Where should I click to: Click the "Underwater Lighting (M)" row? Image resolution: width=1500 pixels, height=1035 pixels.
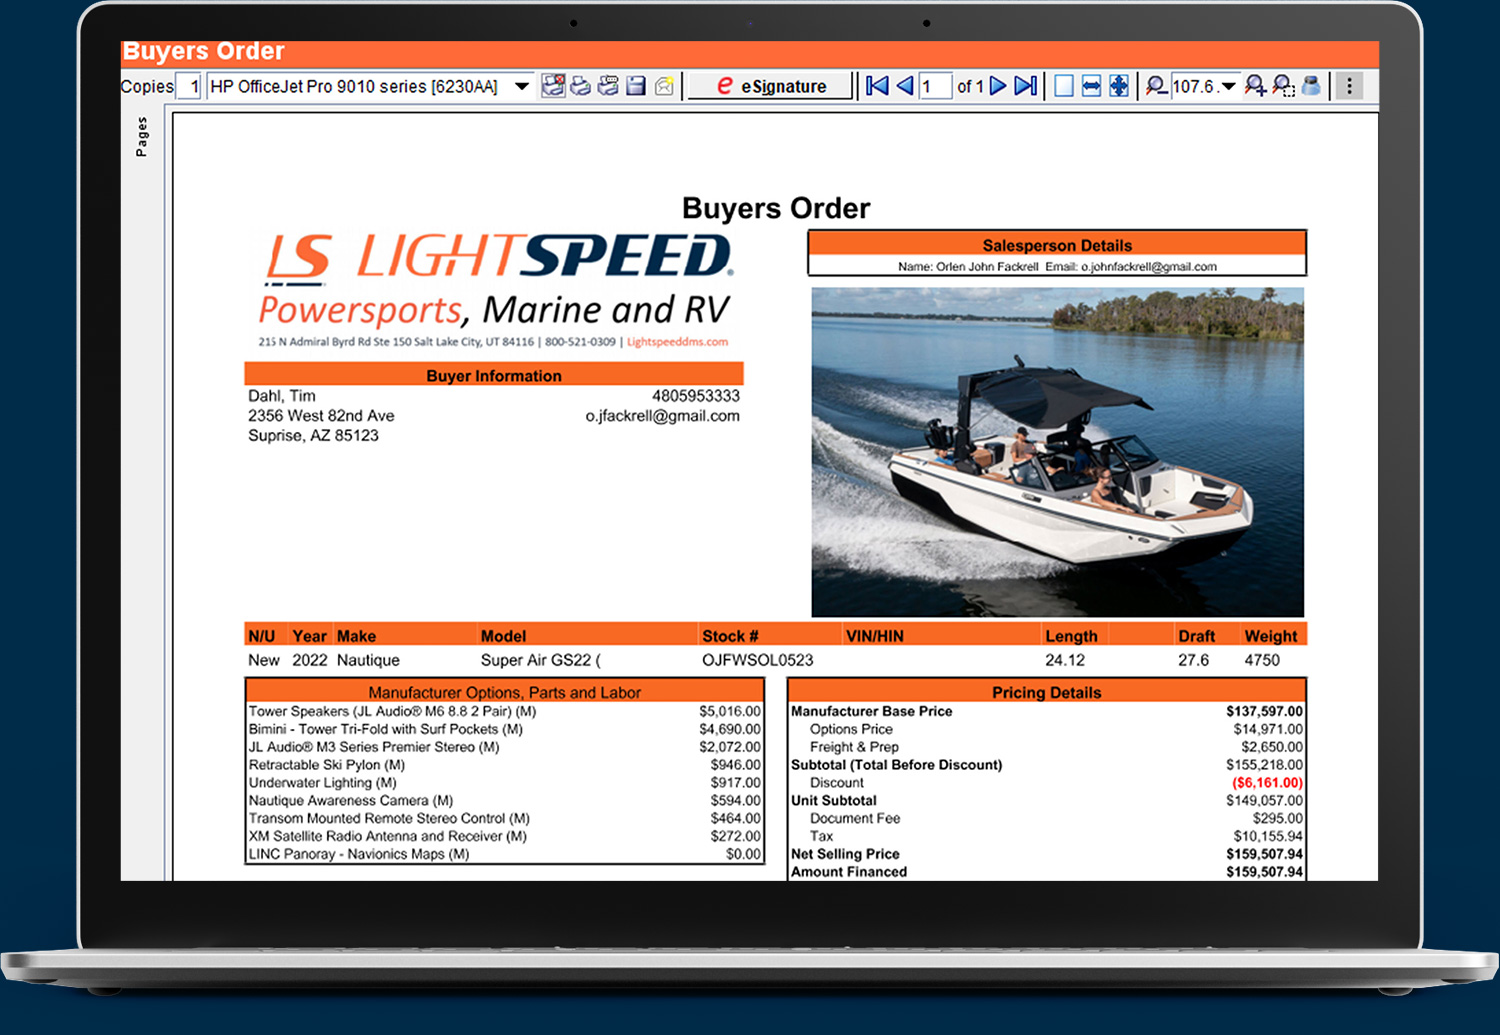(505, 783)
